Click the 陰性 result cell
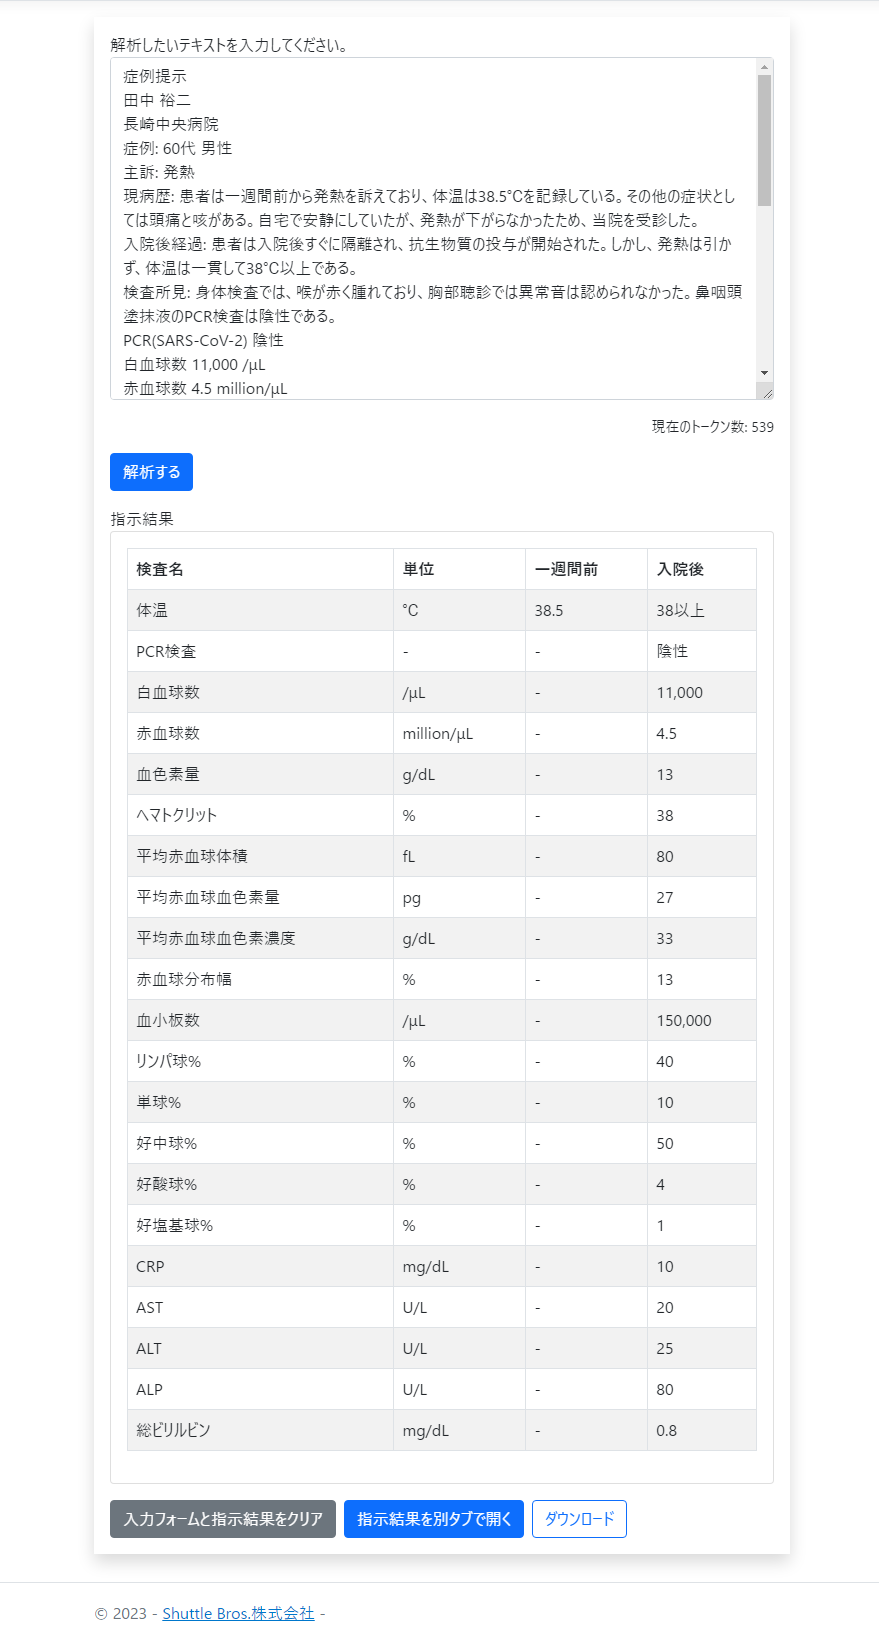This screenshot has width=879, height=1642. [702, 651]
